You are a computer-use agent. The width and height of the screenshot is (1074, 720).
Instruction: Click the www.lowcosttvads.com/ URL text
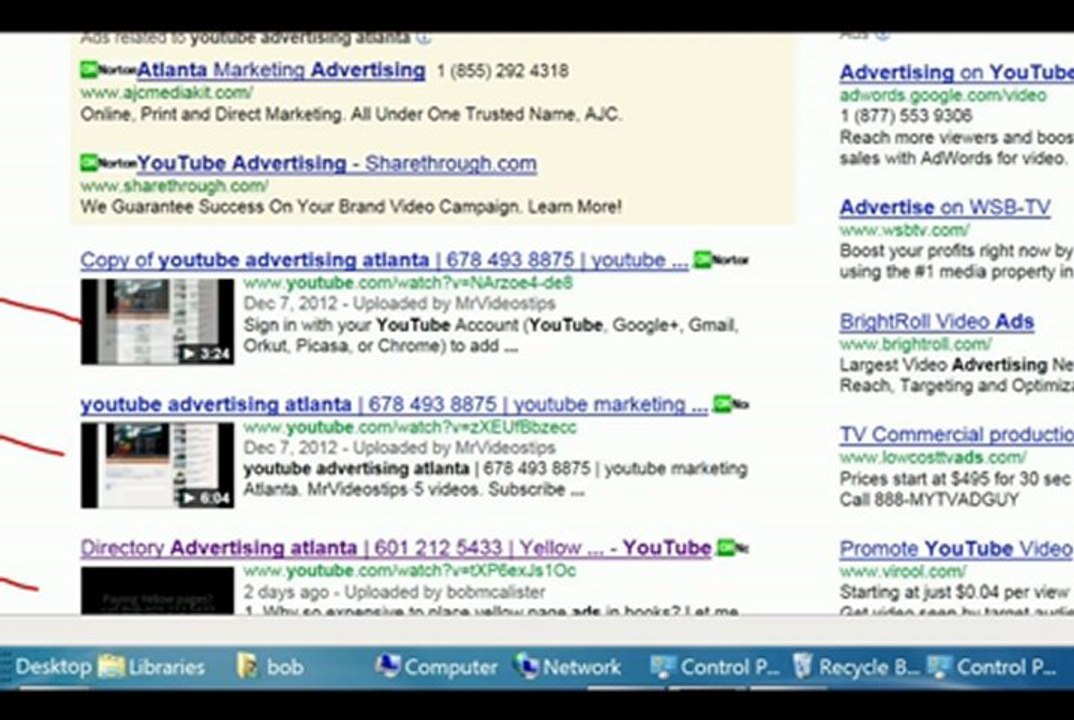tap(933, 457)
